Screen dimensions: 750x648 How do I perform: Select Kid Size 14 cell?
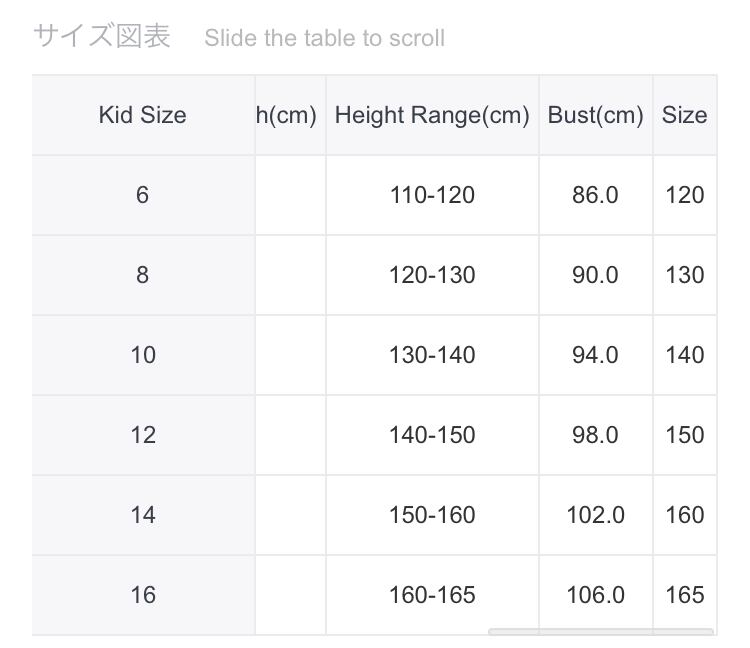point(142,515)
